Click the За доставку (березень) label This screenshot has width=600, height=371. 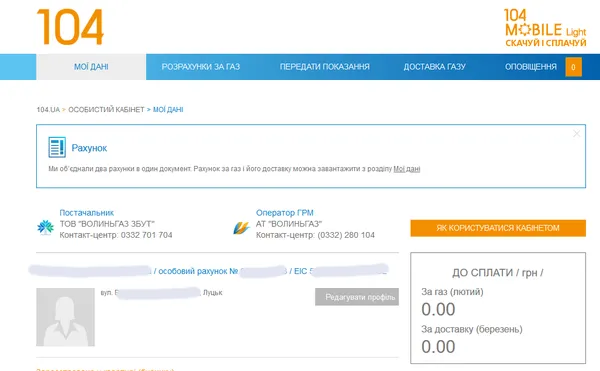[x=472, y=329]
